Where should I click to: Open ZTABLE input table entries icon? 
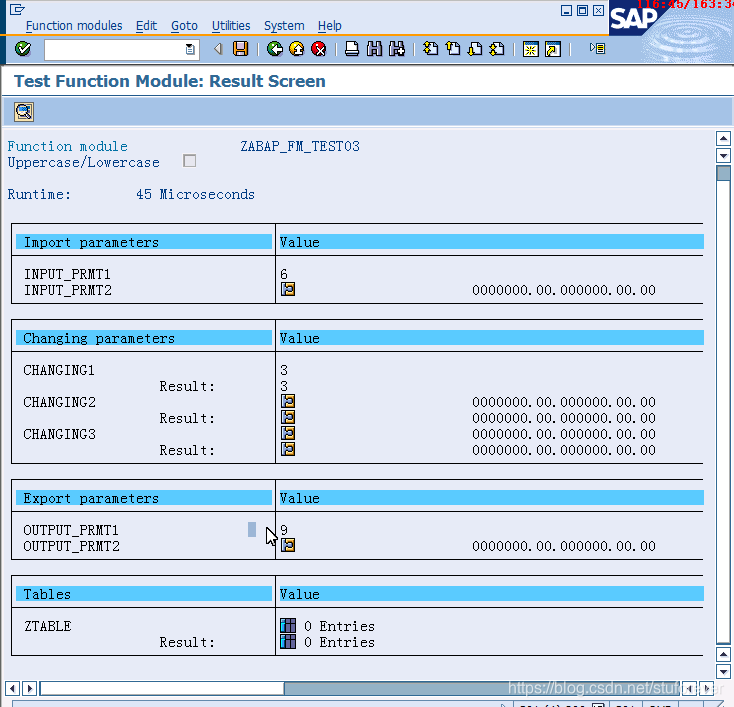pos(288,626)
